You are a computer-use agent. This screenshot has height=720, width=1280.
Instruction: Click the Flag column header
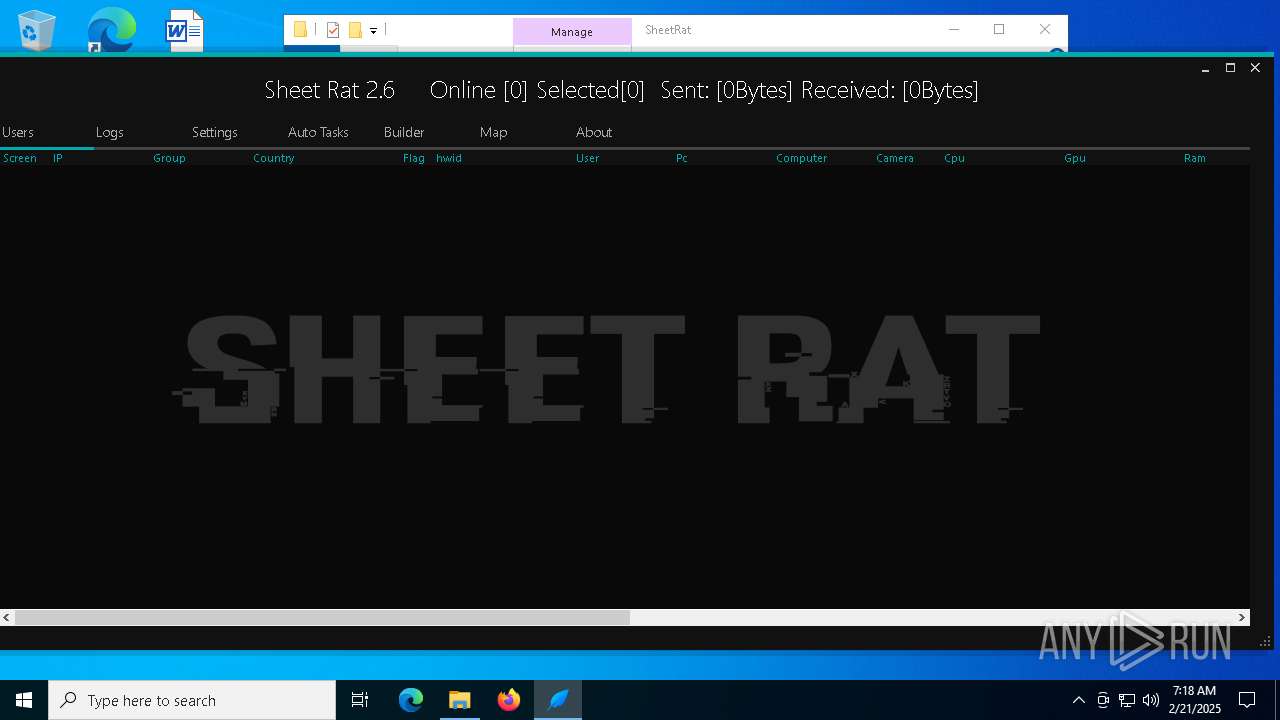click(x=414, y=158)
